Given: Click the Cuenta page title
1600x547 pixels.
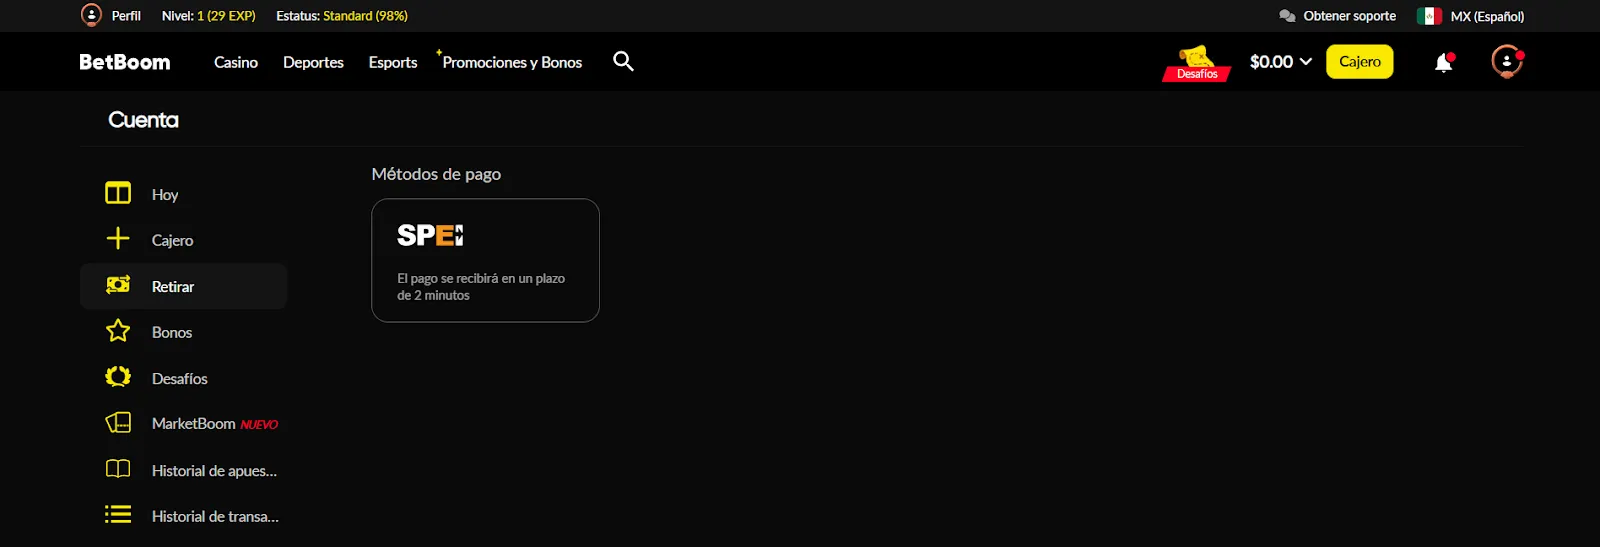Looking at the screenshot, I should click(x=143, y=120).
